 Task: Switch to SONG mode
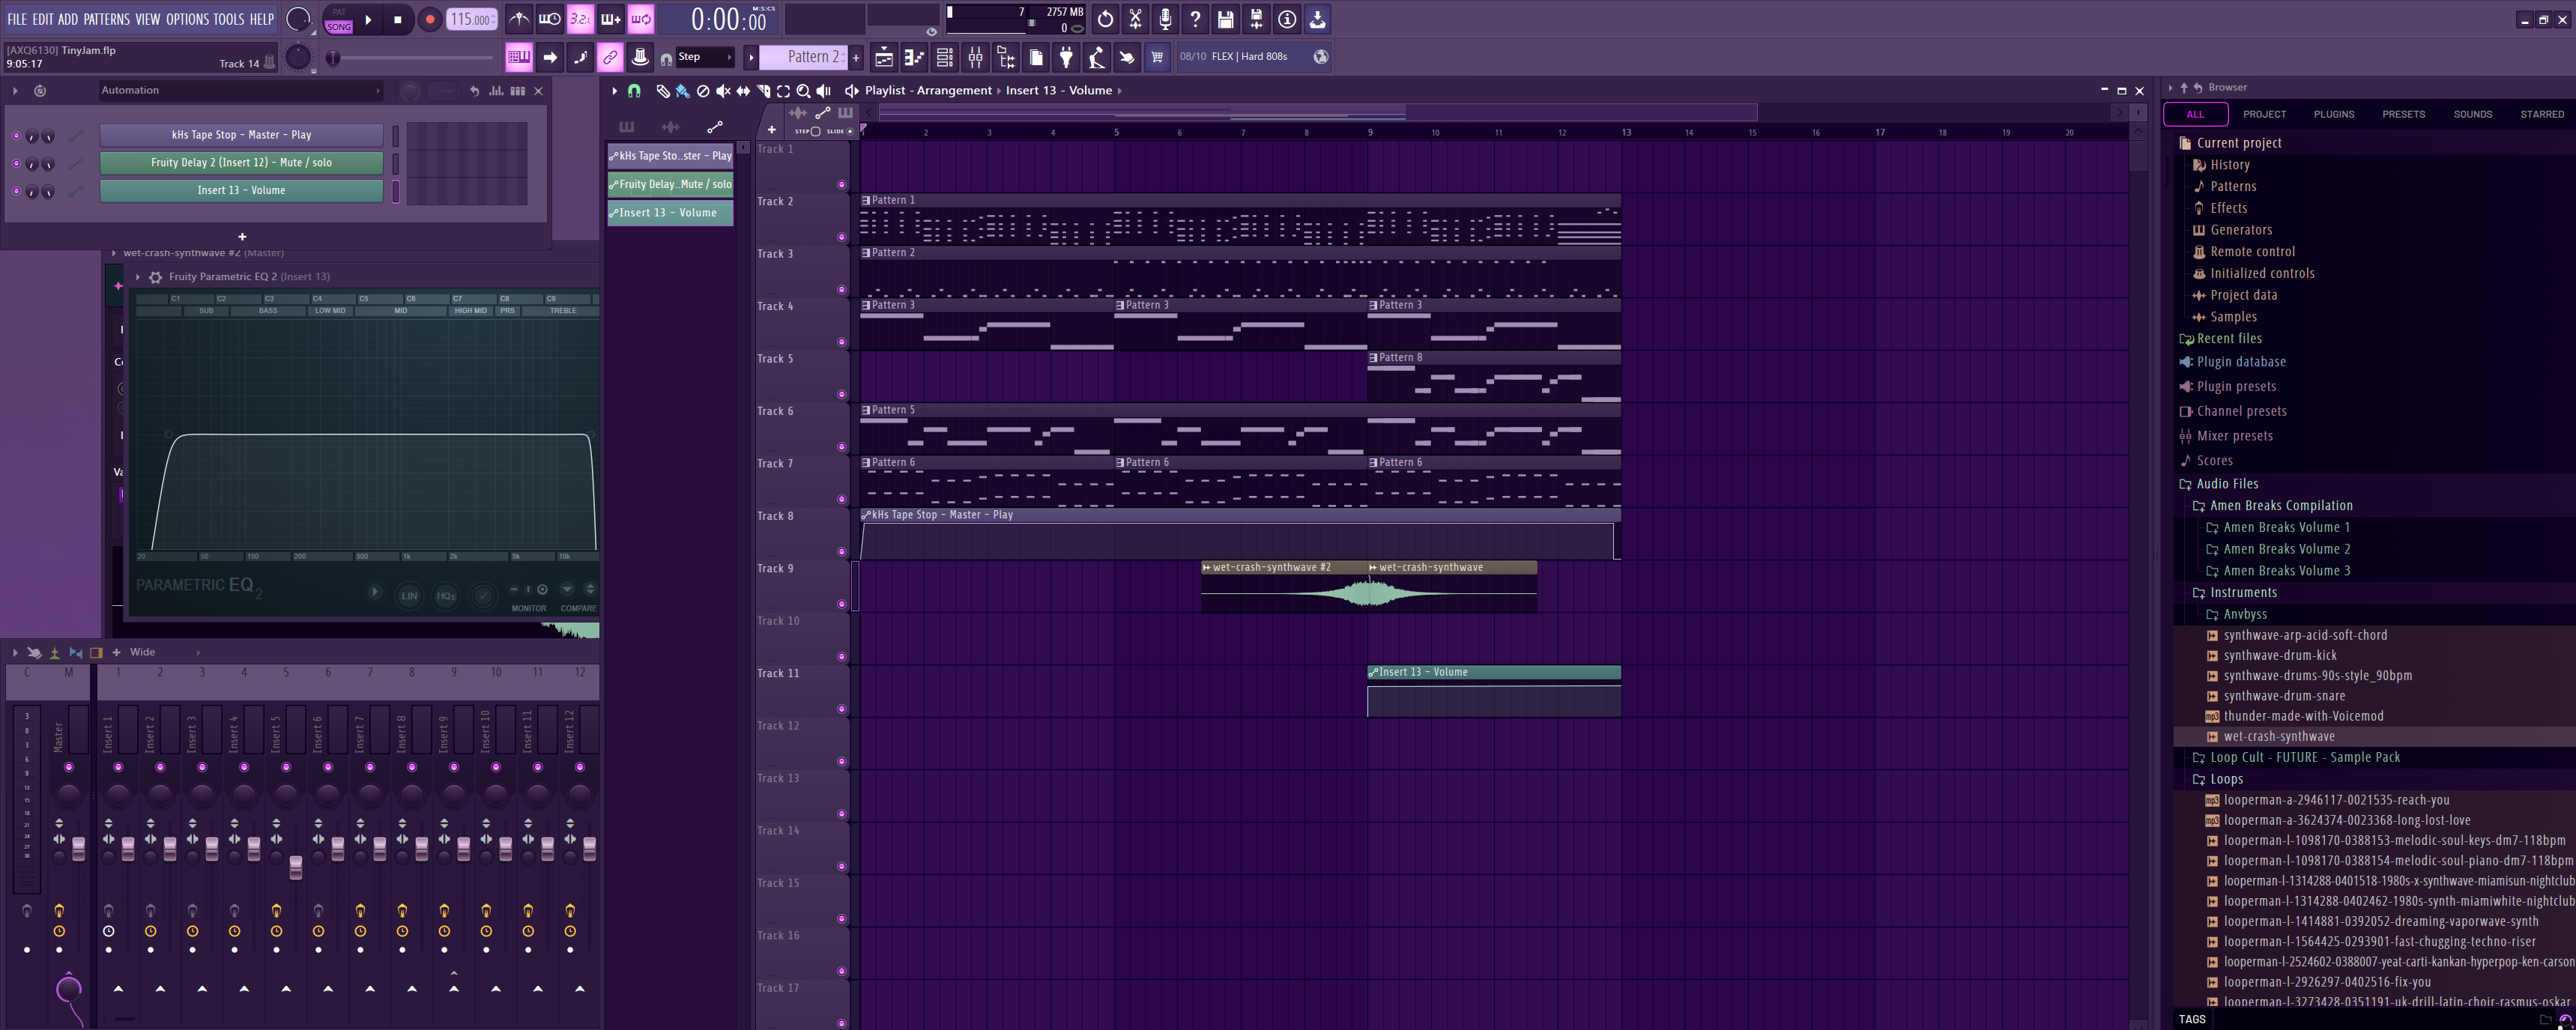click(x=339, y=27)
